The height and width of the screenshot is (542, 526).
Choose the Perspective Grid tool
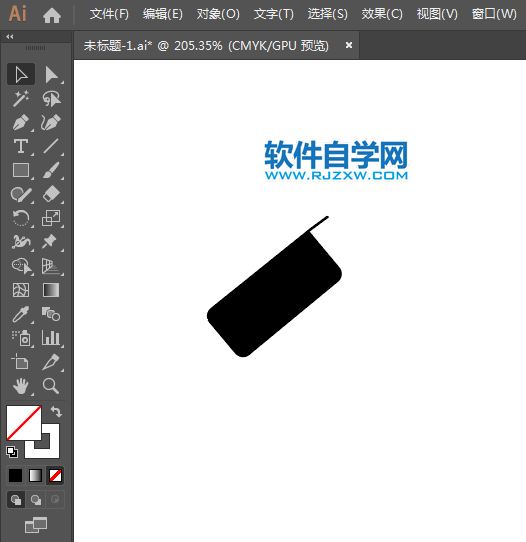pos(51,266)
